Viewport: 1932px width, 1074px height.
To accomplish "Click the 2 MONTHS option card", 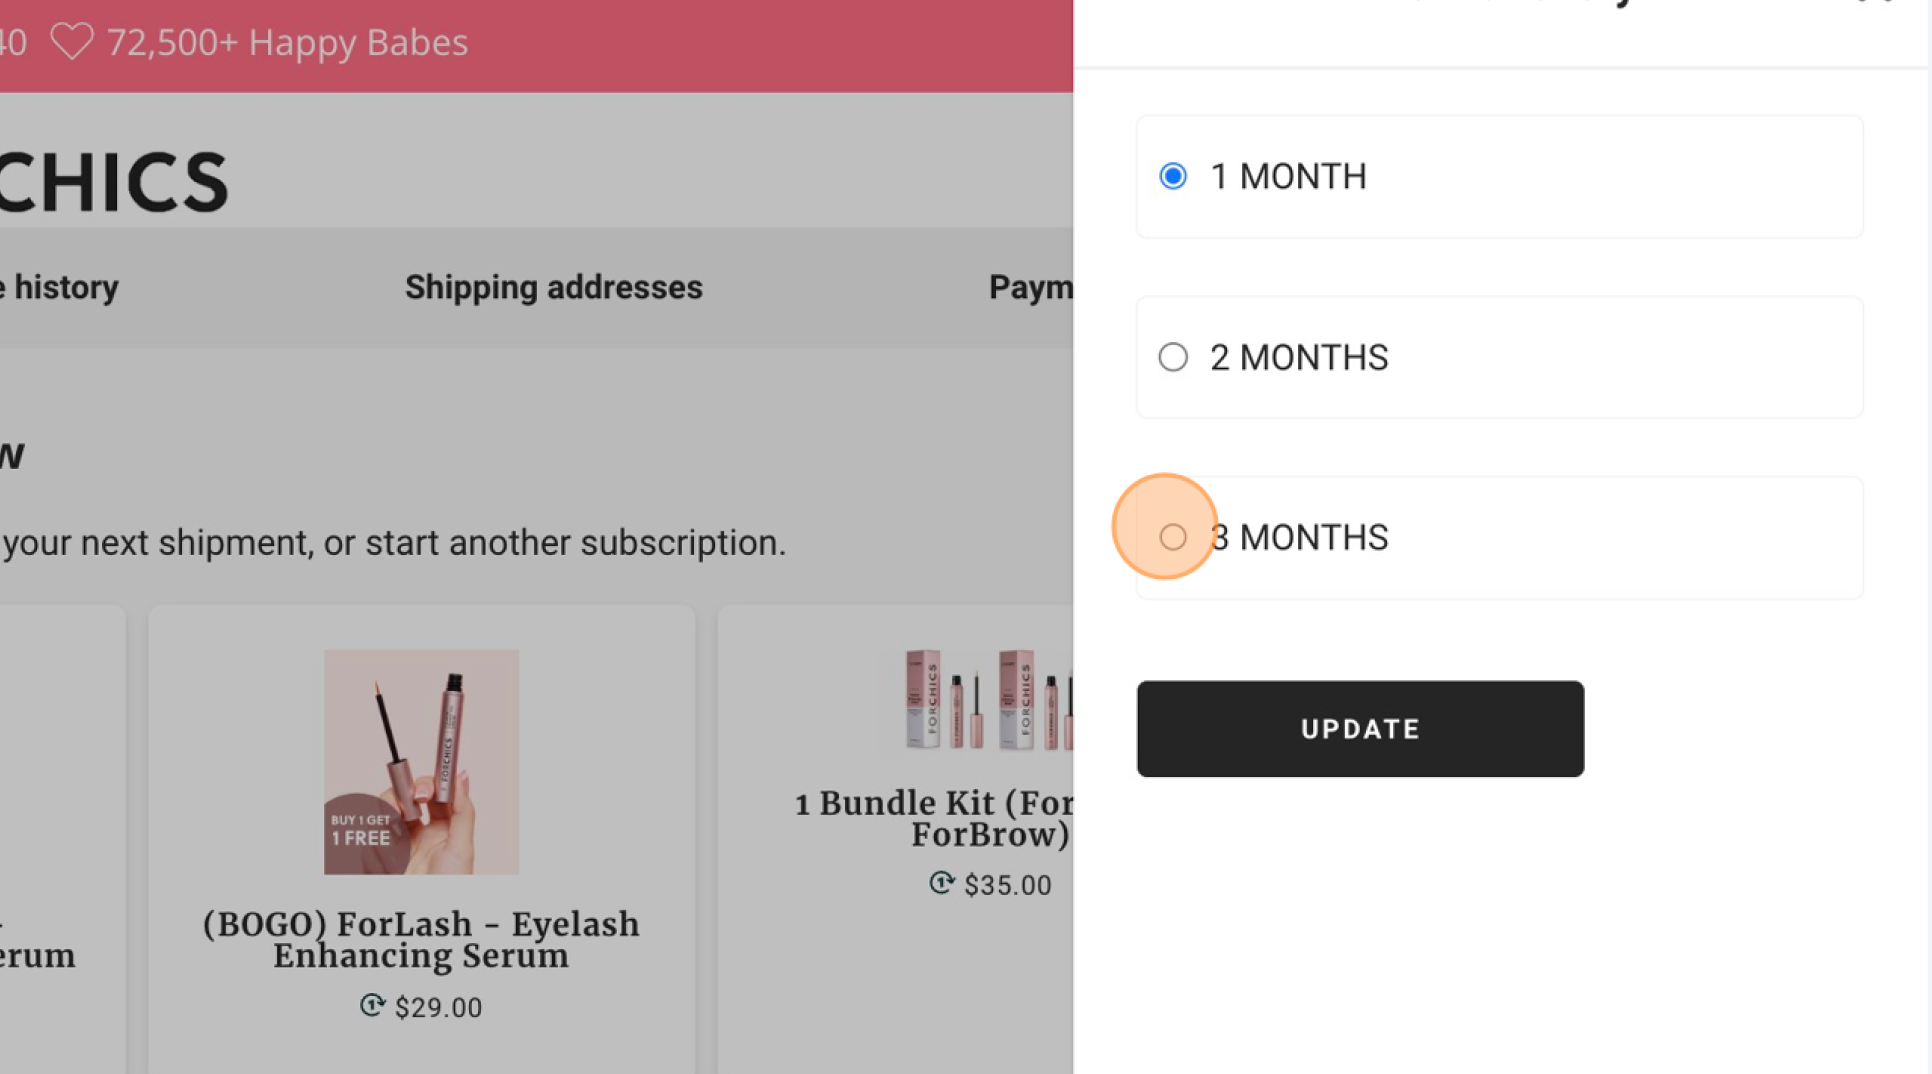I will [1499, 357].
